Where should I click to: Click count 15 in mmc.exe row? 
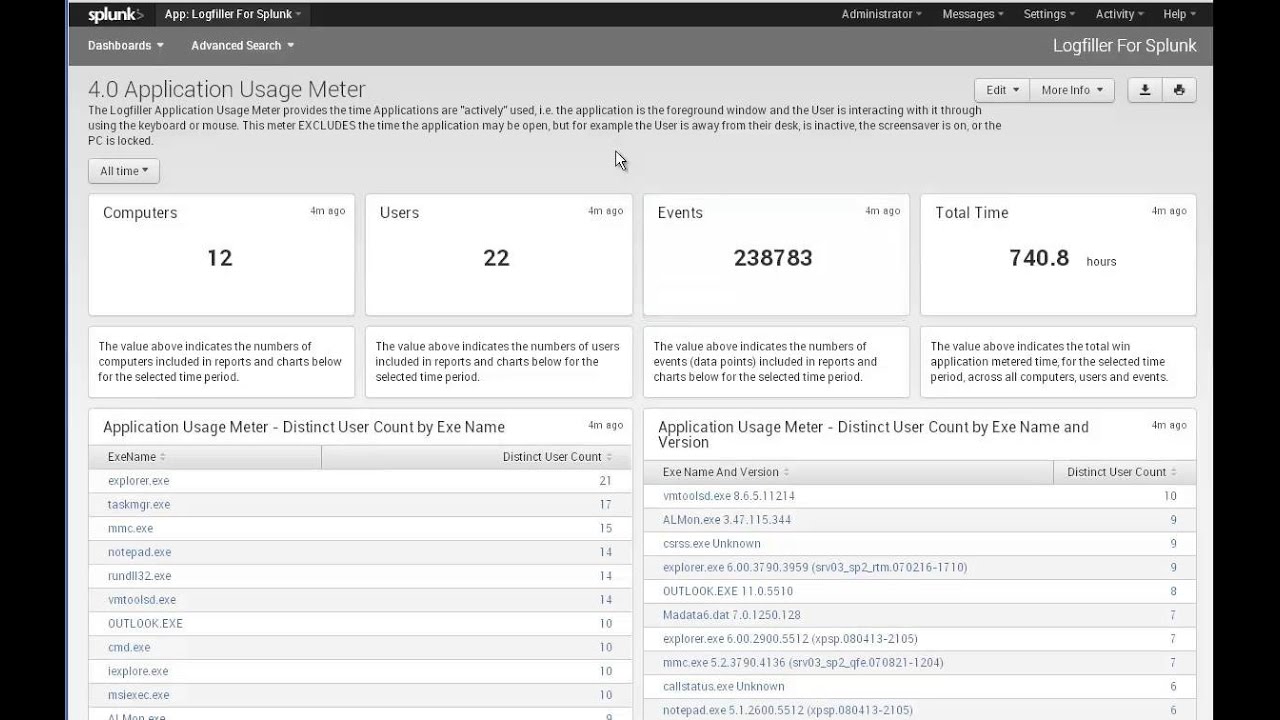605,529
